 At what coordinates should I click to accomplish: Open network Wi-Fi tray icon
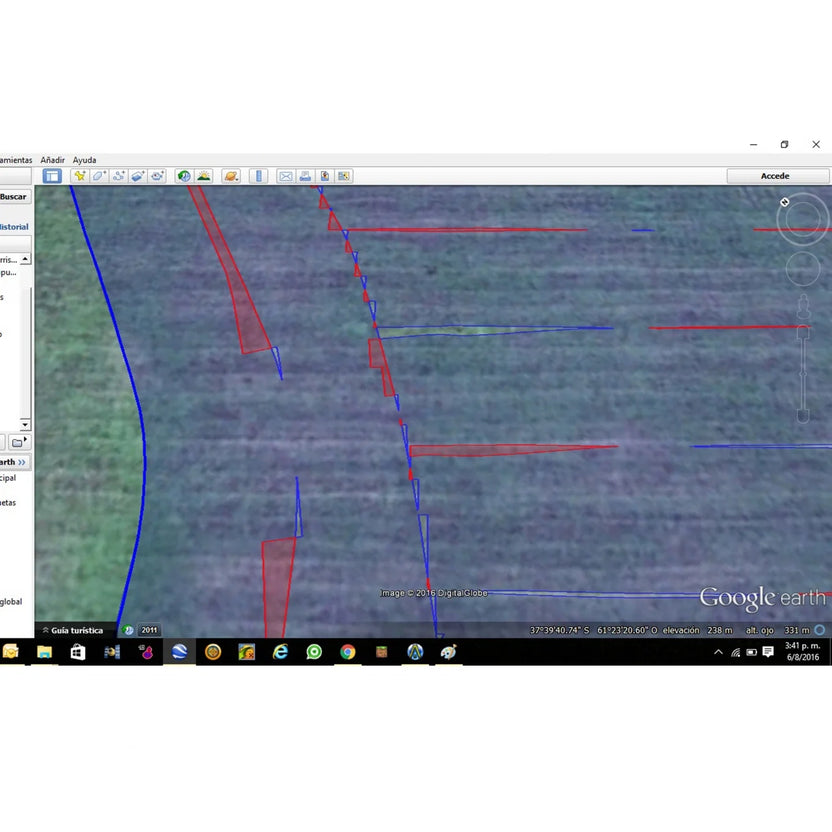pos(735,652)
